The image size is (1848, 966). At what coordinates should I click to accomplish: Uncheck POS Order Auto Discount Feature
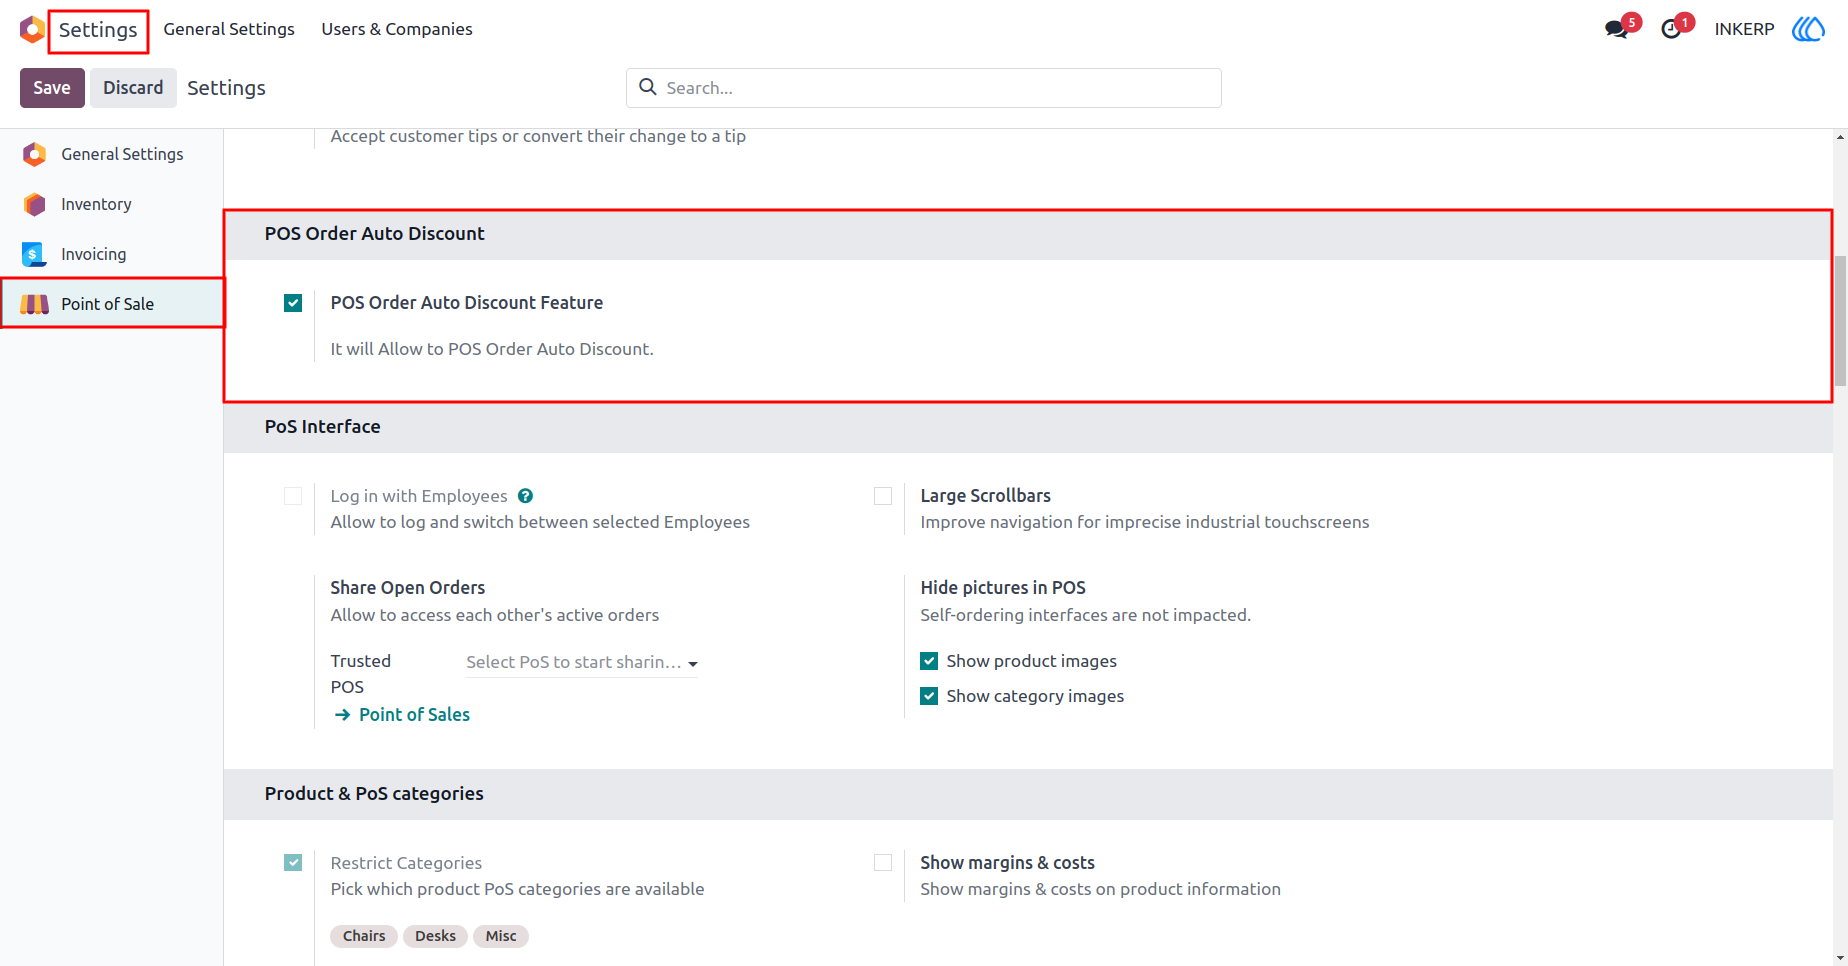pyautogui.click(x=293, y=303)
